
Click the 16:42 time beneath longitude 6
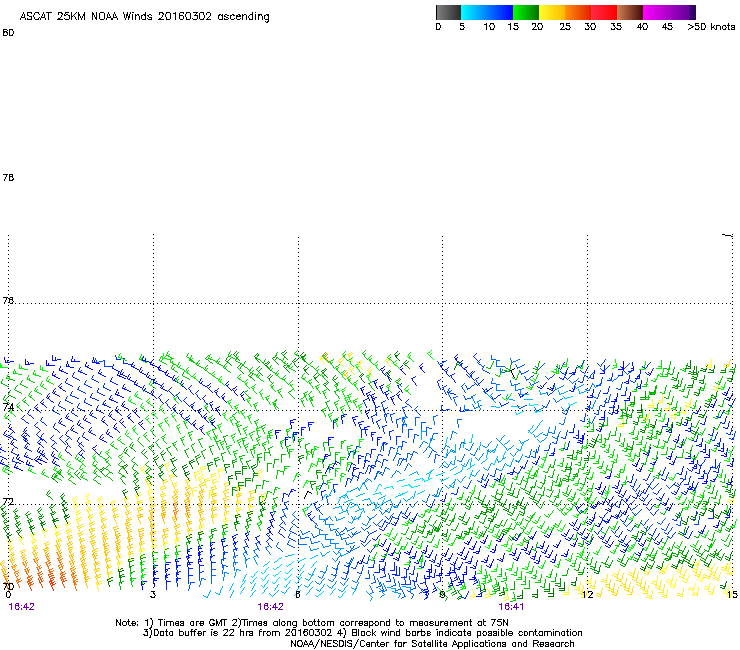[270, 607]
